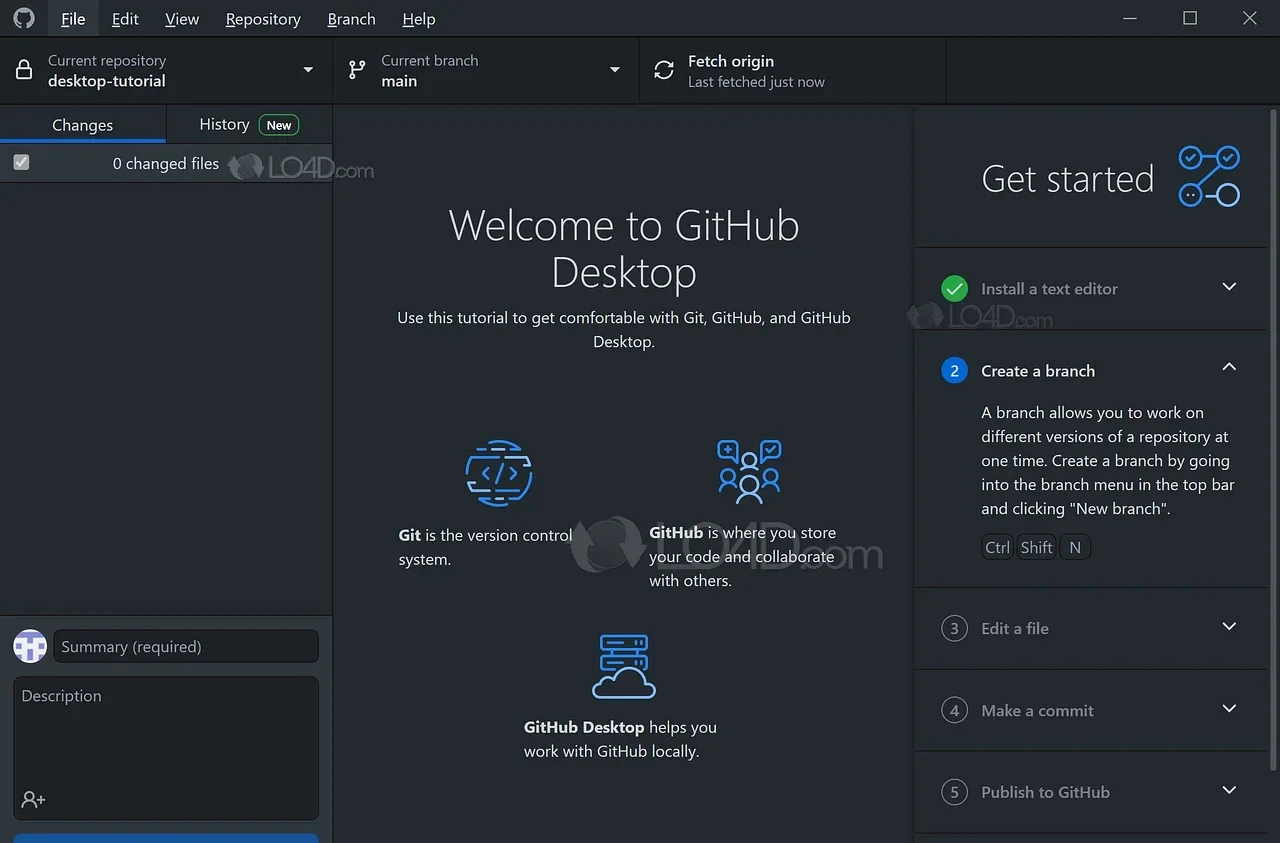Click the add co-author icon
Screen dimensions: 1280x843
(x=33, y=799)
